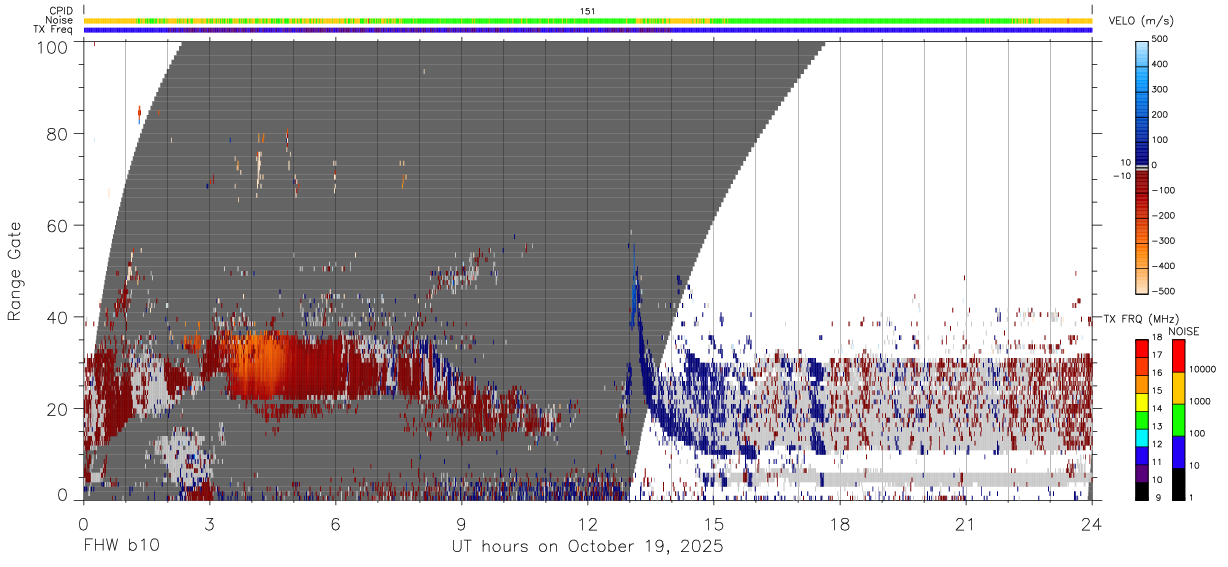Screen dimensions: 1228x567
Task: Click the 40 tick on Range Gate axis
Action: click(58, 318)
